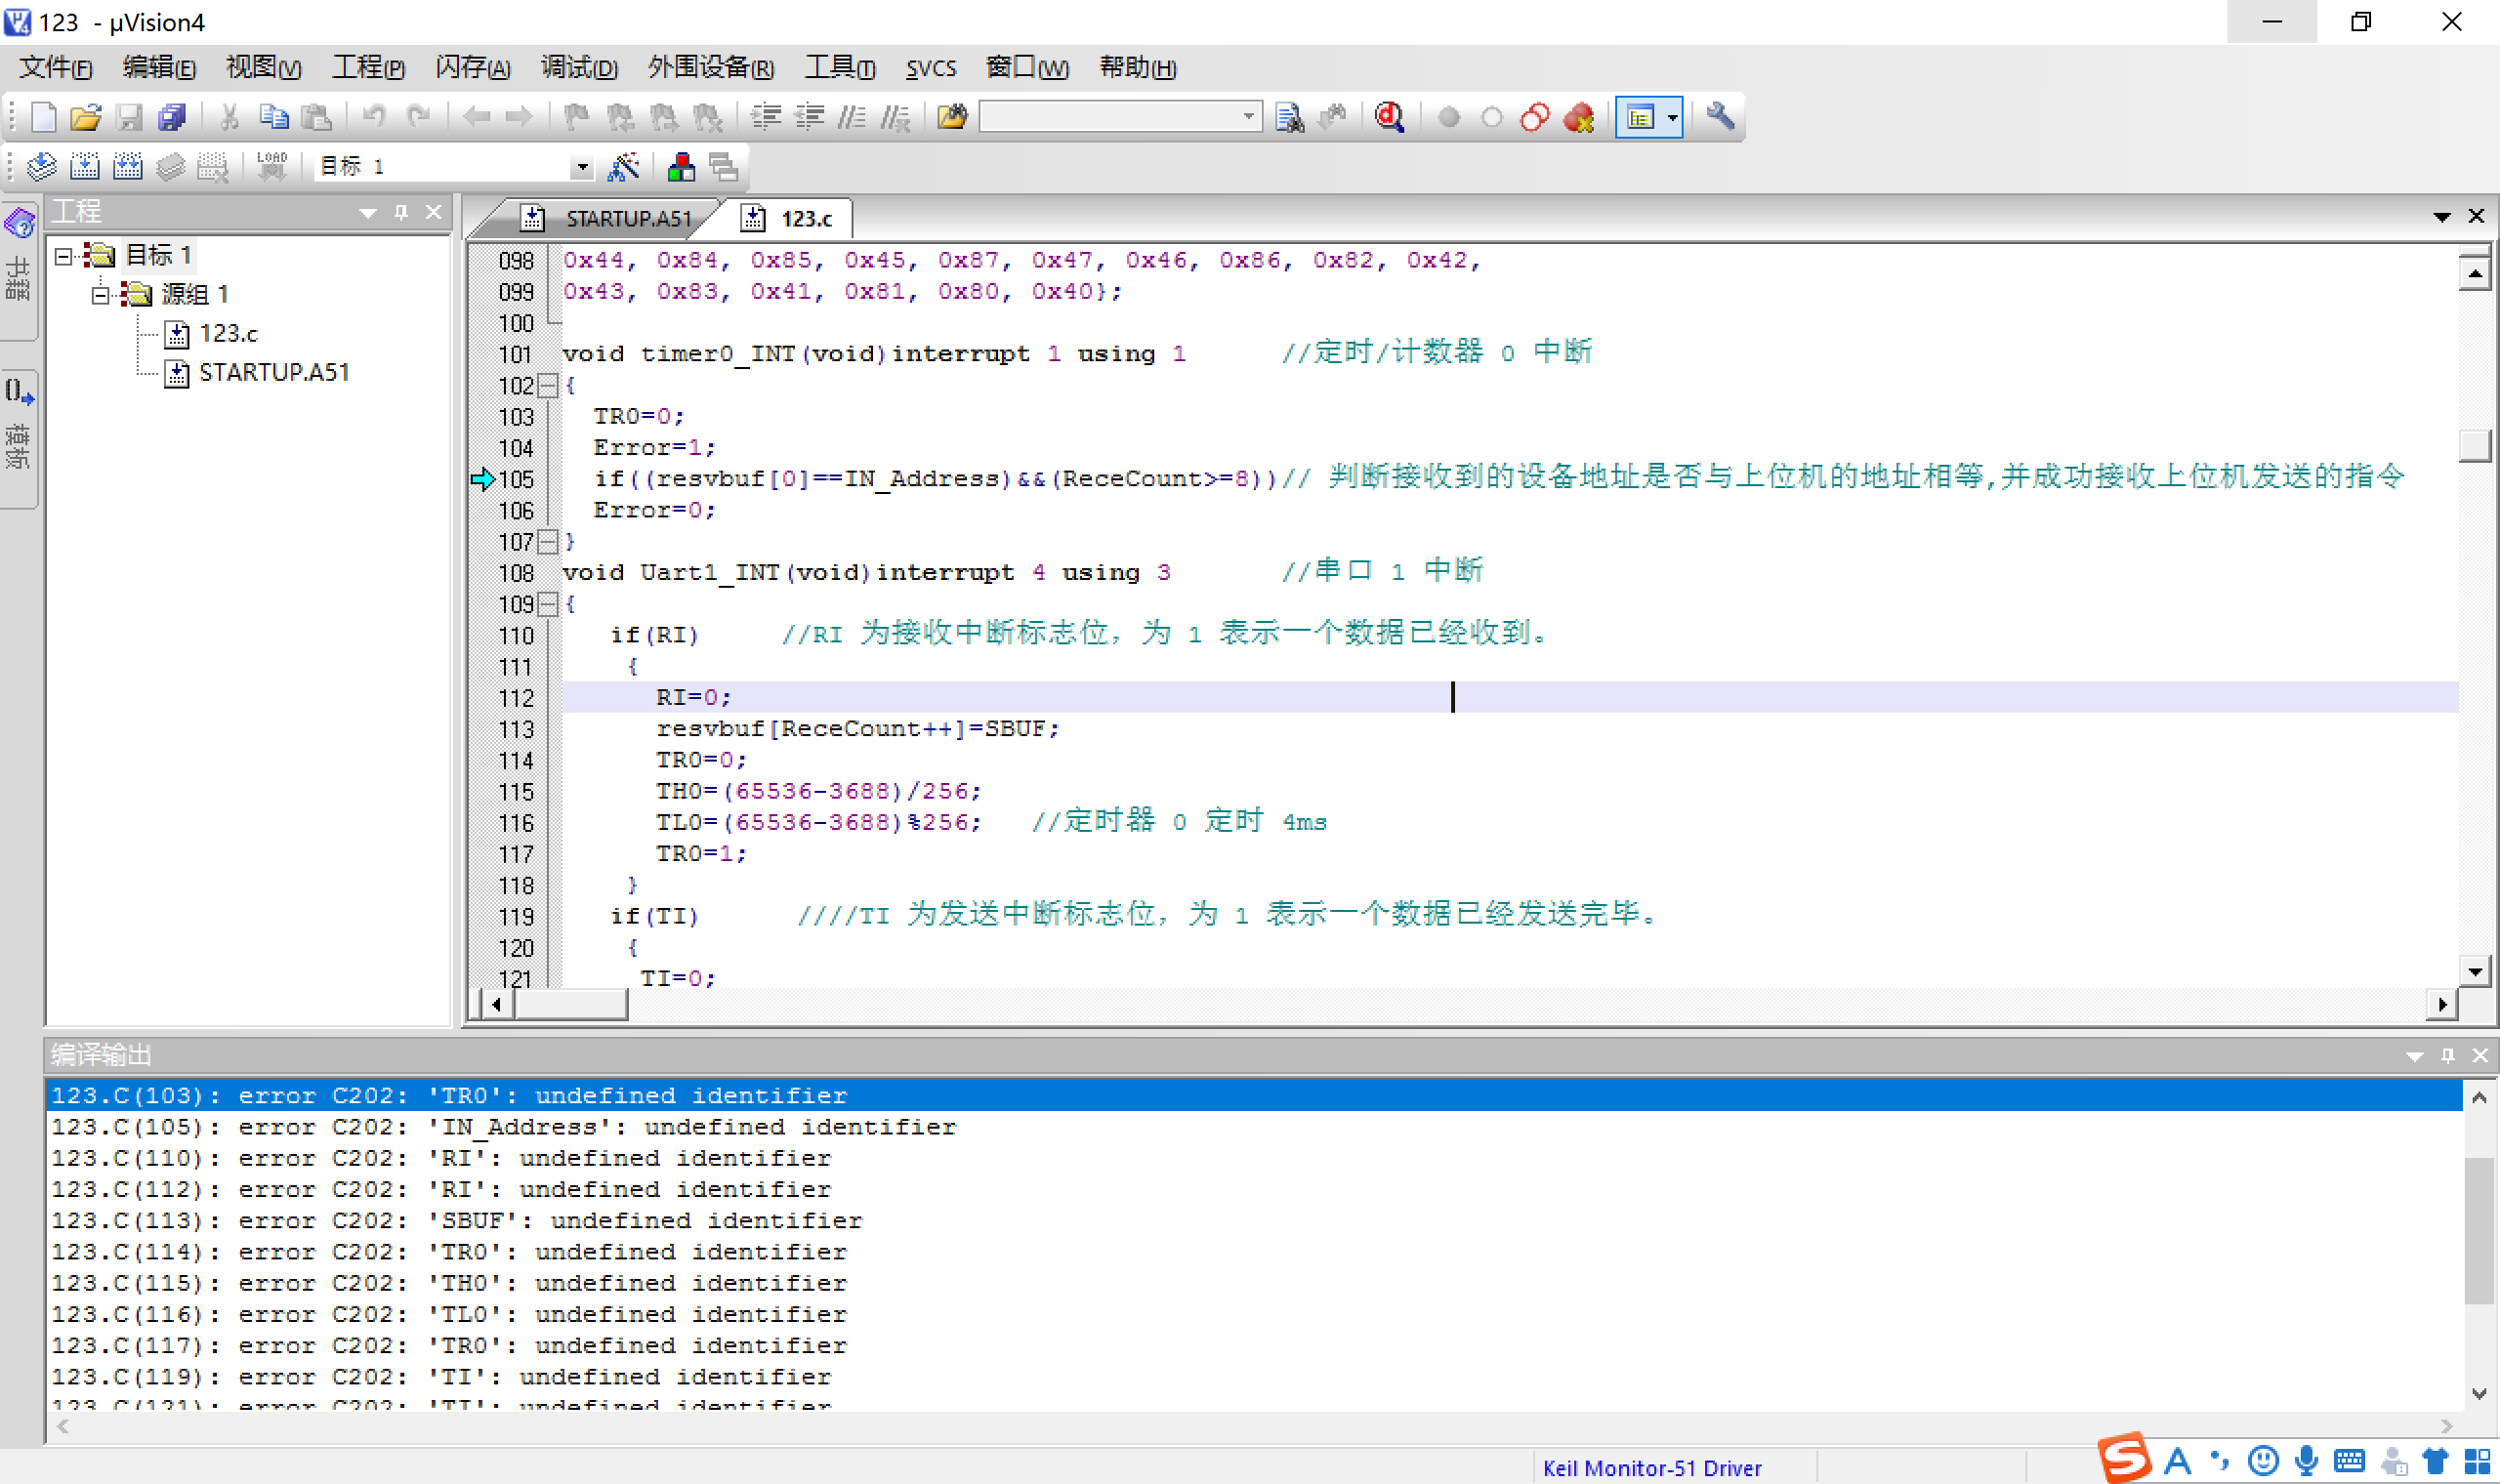Collapse the '源组 1' tree node
This screenshot has width=2500, height=1484.
pos(101,294)
